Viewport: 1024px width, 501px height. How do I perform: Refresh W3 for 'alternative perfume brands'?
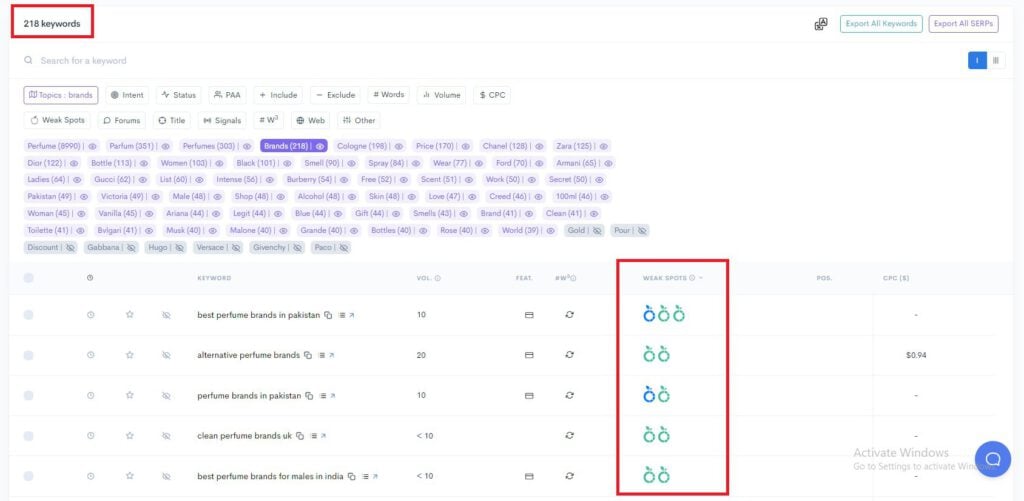tap(569, 355)
